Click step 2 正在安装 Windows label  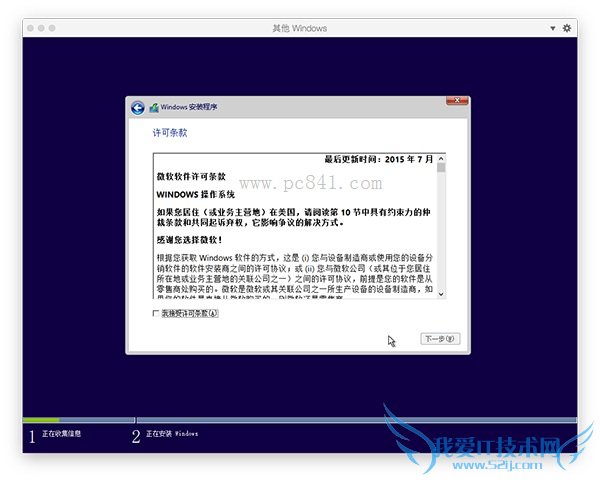point(172,434)
